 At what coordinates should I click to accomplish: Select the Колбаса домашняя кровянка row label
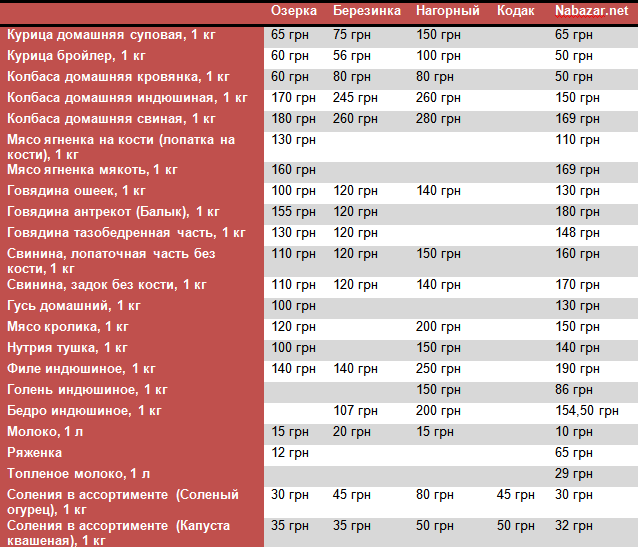pos(118,77)
